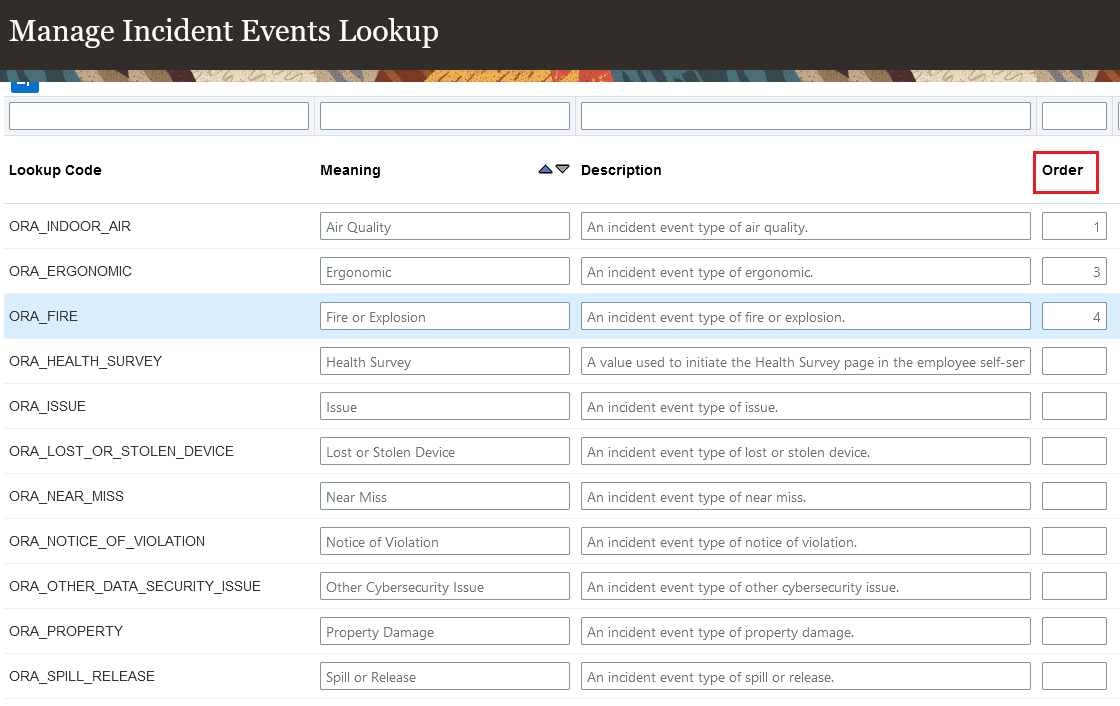
Task: Click the partially visible blue toolbar icon
Action: [25, 85]
